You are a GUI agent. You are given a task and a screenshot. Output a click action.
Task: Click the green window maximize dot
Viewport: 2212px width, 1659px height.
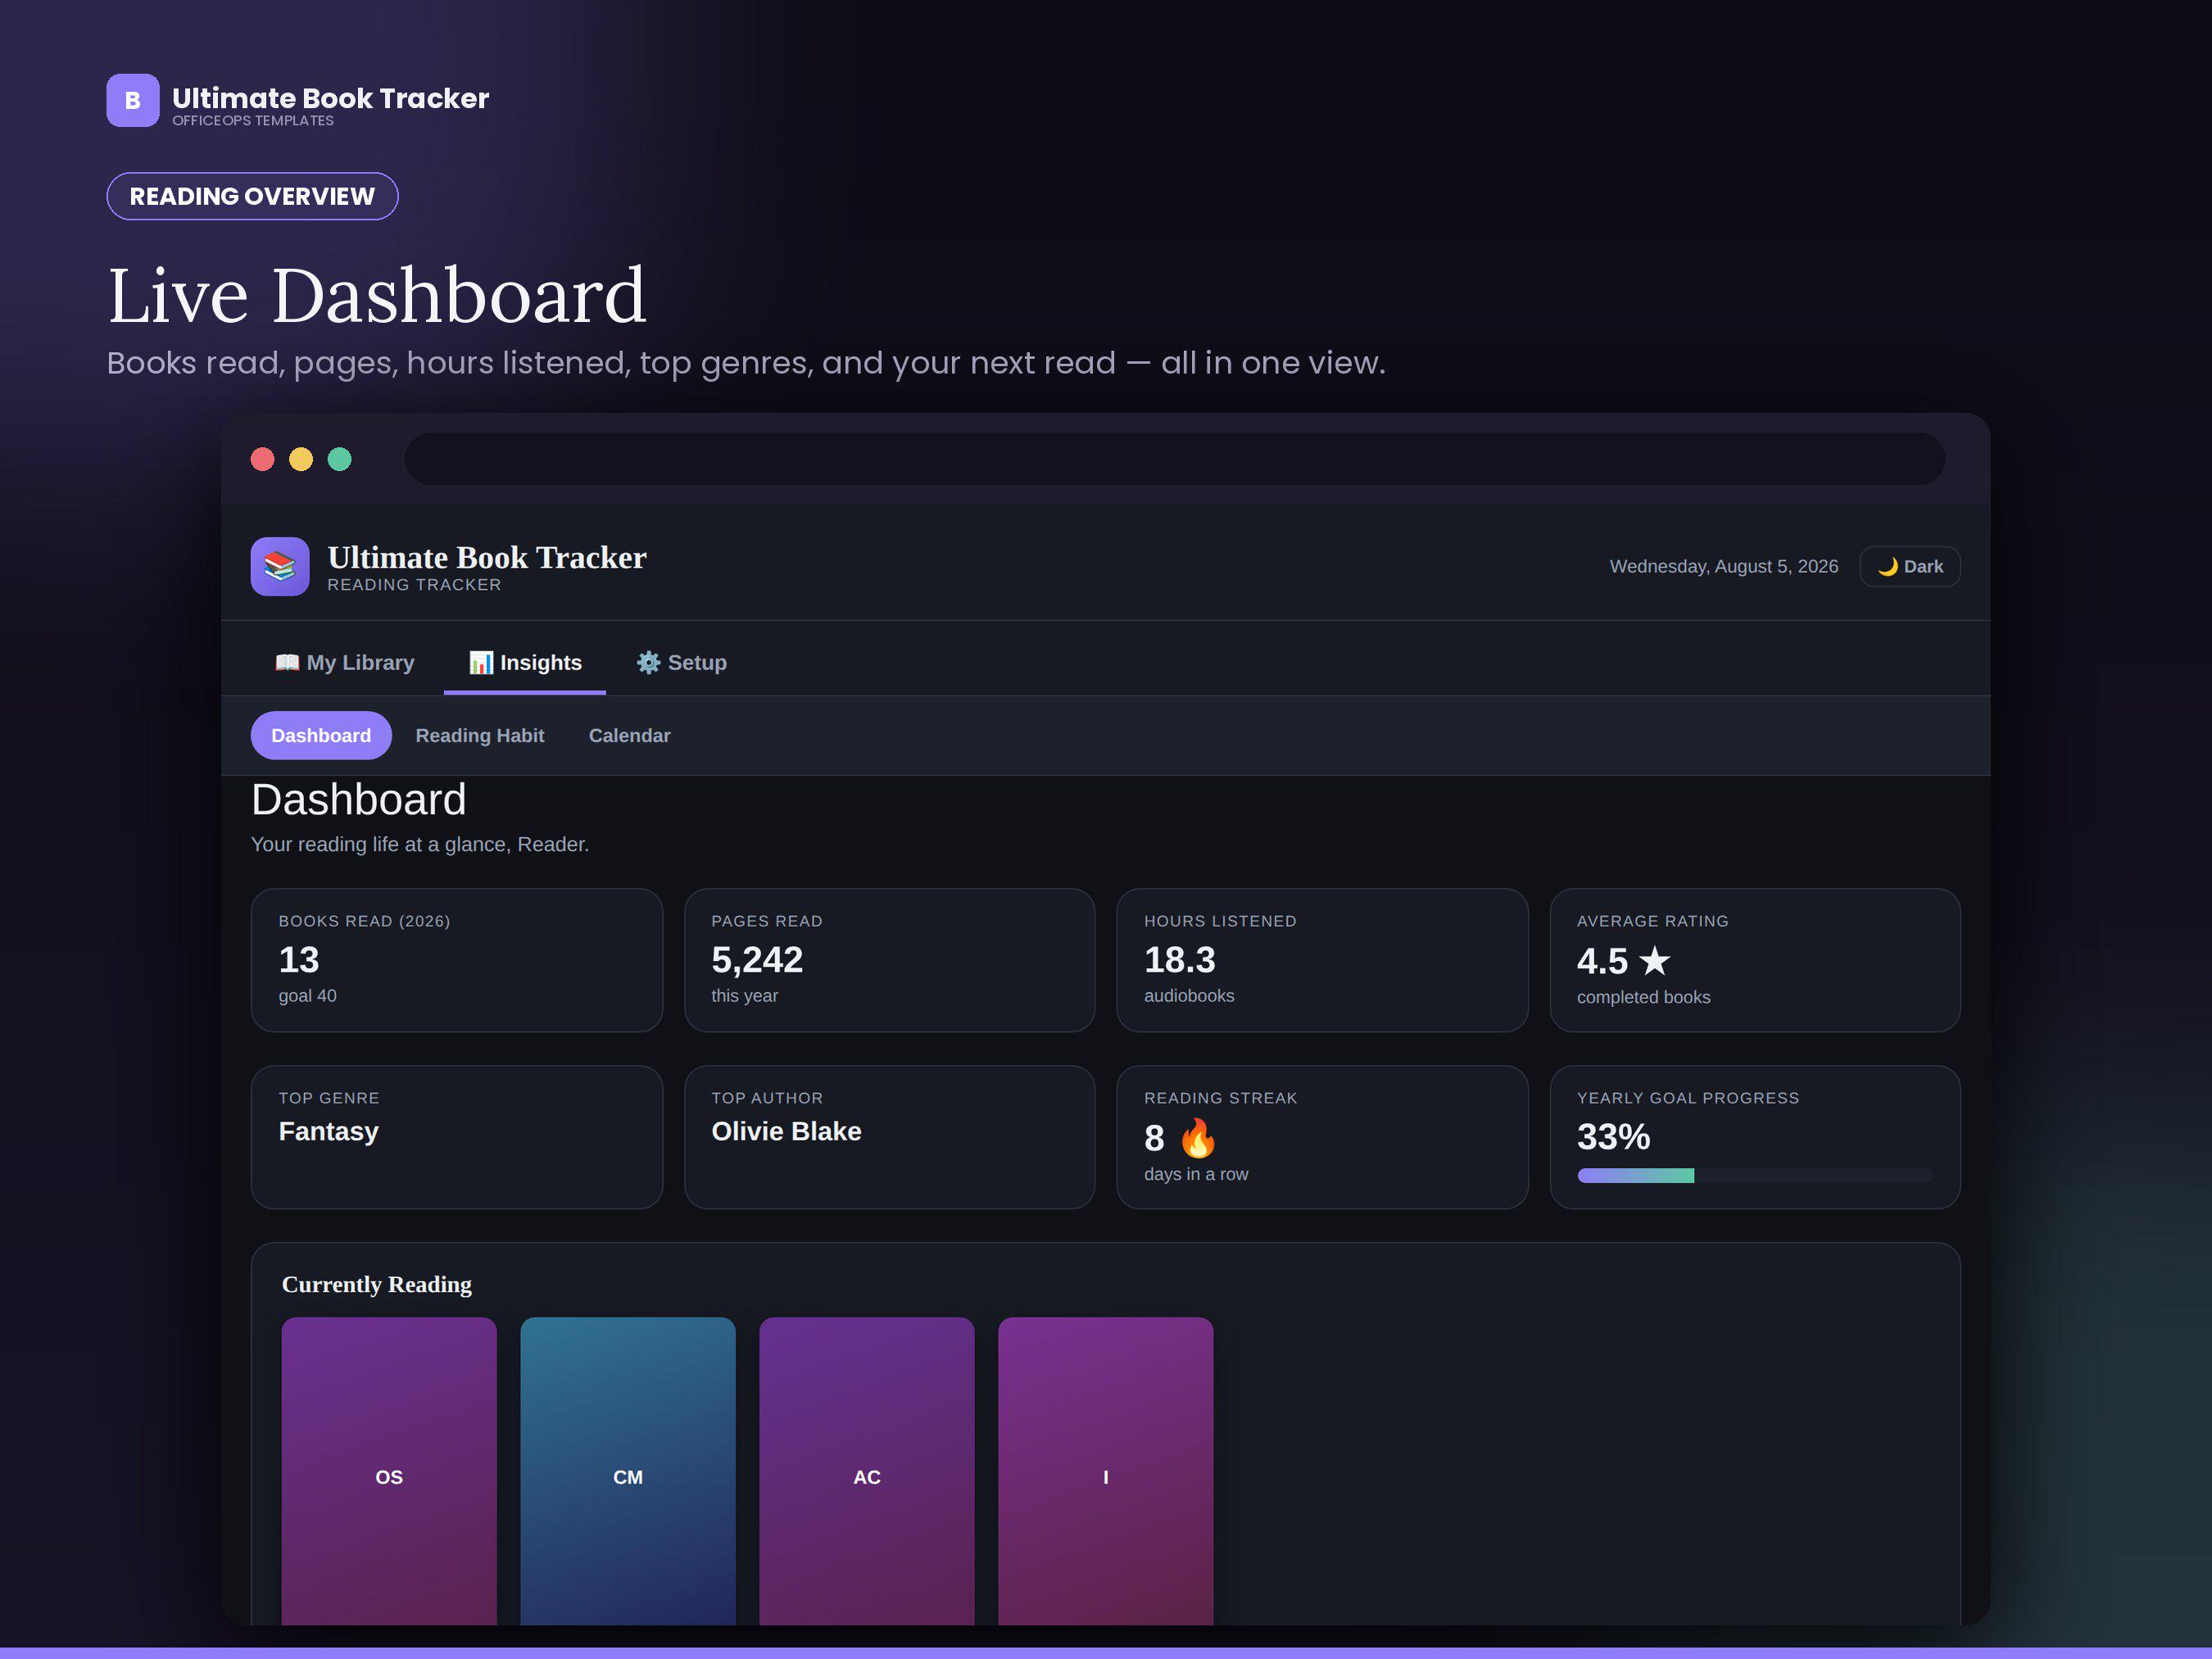[x=340, y=459]
